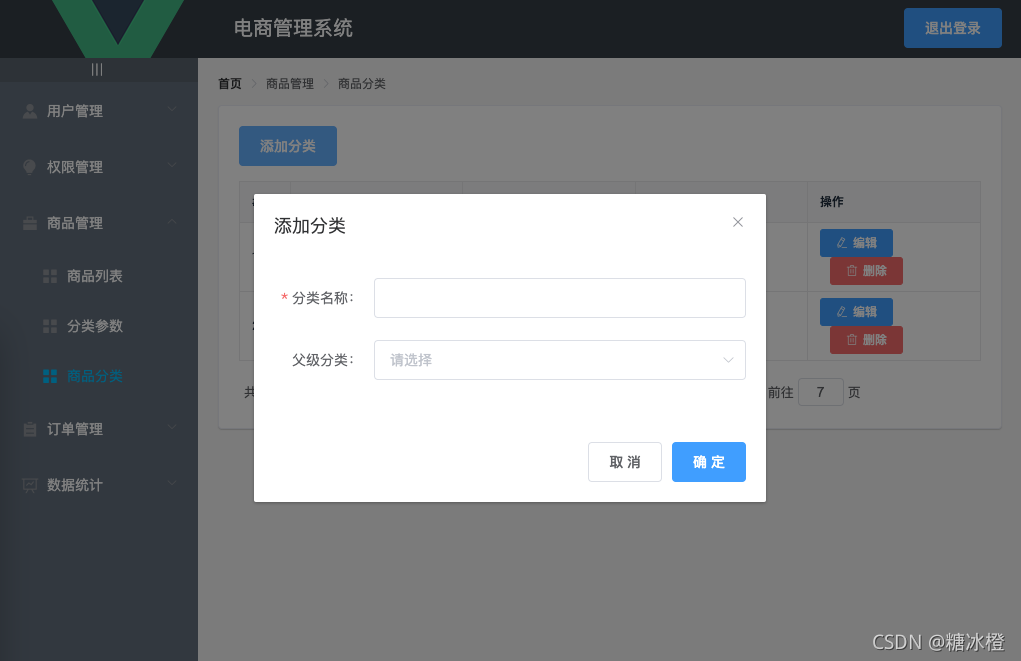Toggle the sidebar collapse bar icon

(x=97, y=70)
